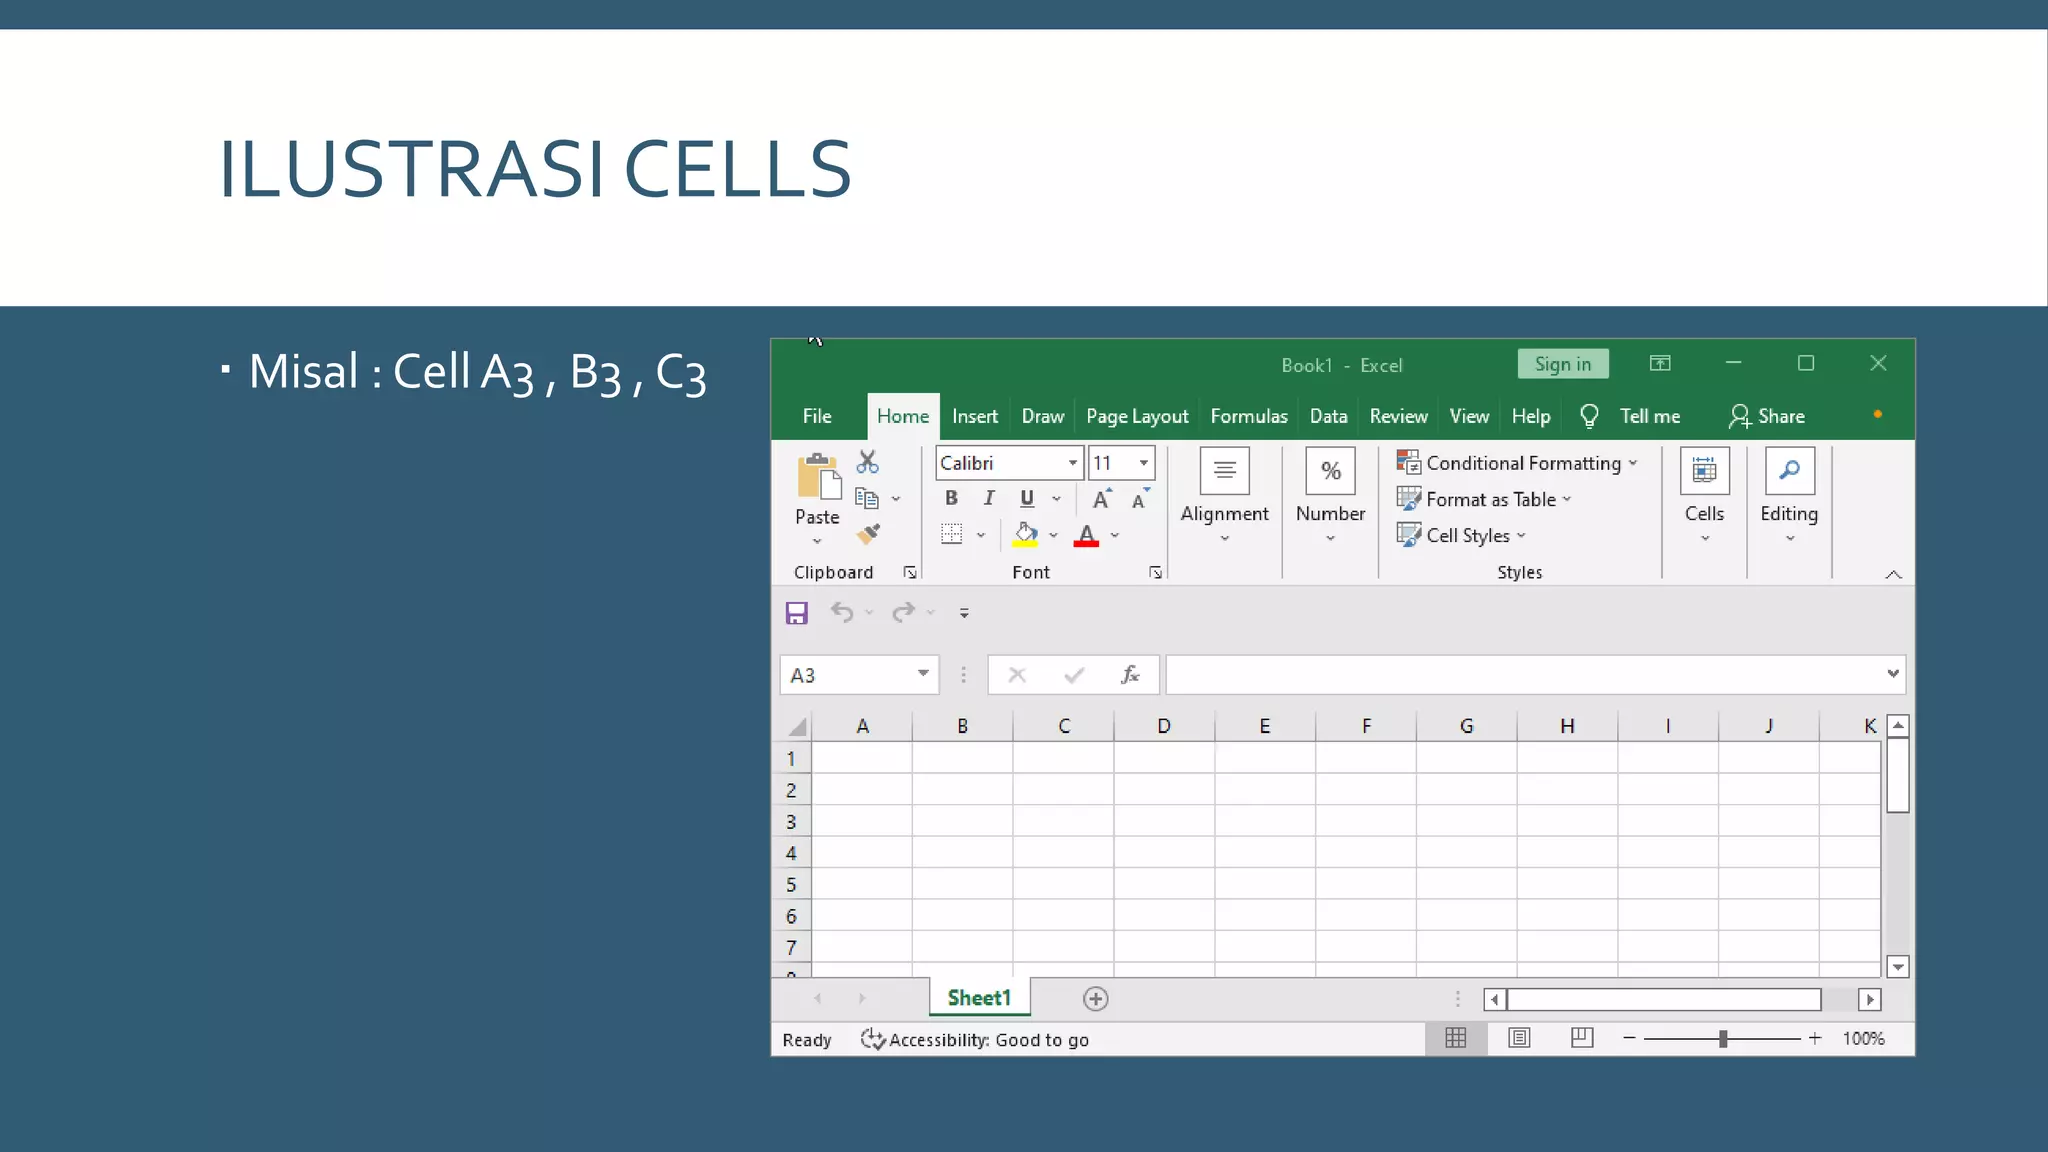Click the New Sheet plus icon
Image resolution: width=2048 pixels, height=1152 pixels.
(x=1095, y=999)
